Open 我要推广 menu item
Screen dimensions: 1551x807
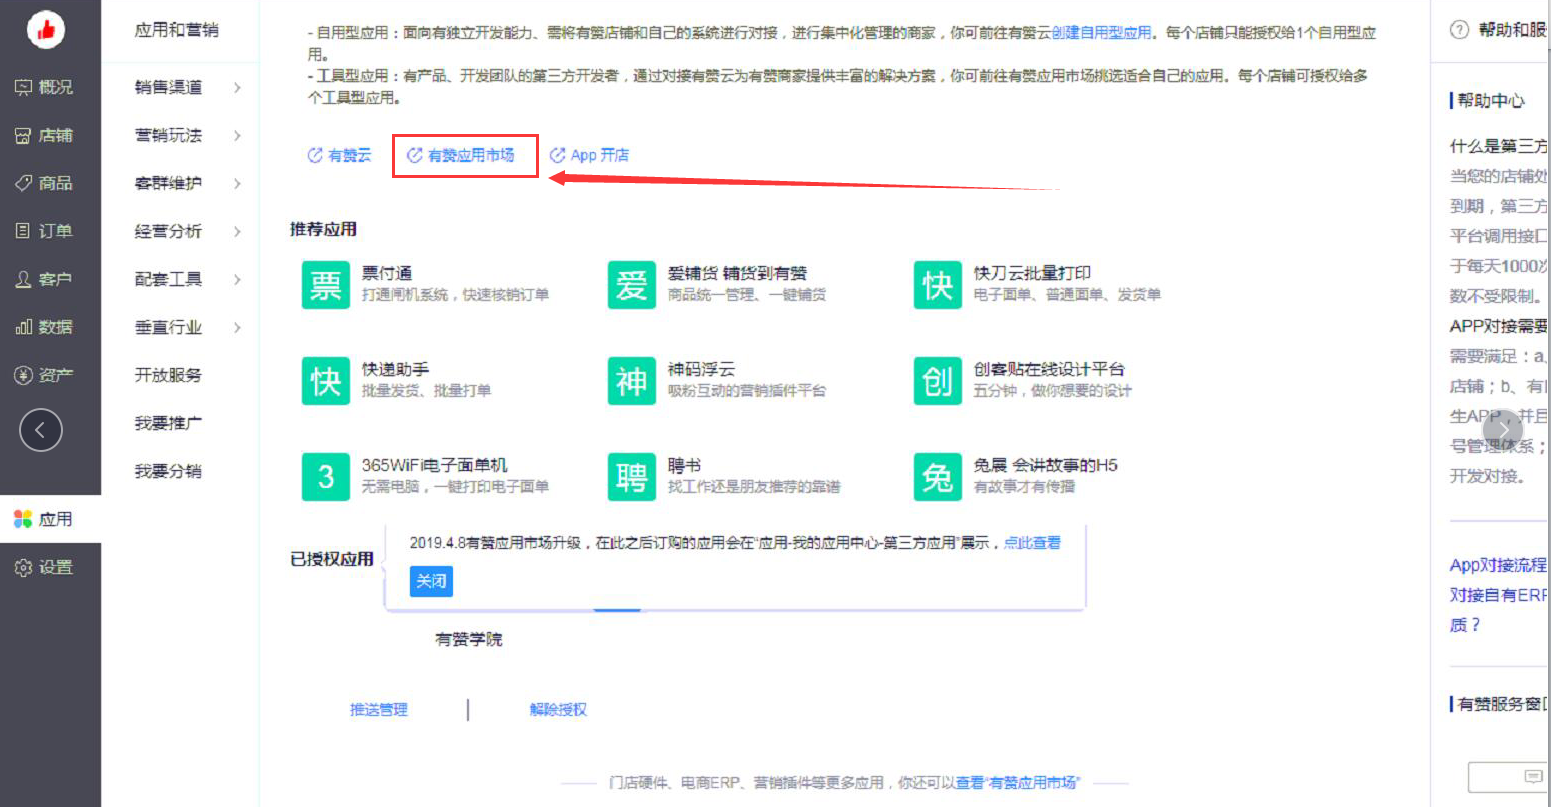pos(168,423)
